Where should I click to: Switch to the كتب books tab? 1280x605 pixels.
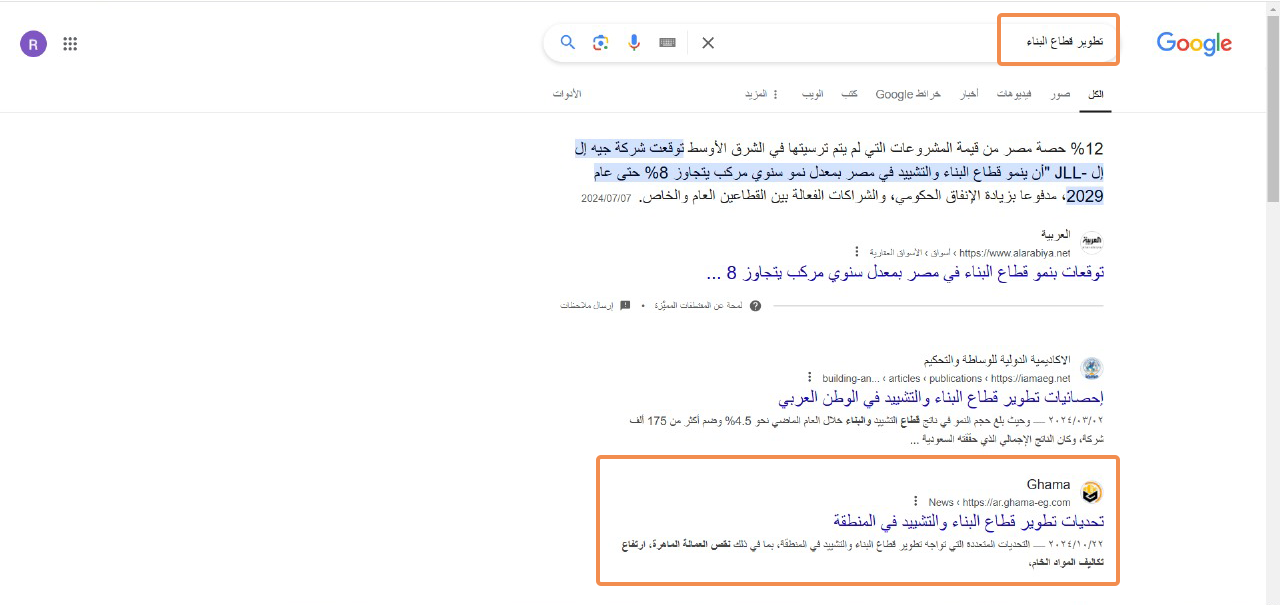click(849, 94)
